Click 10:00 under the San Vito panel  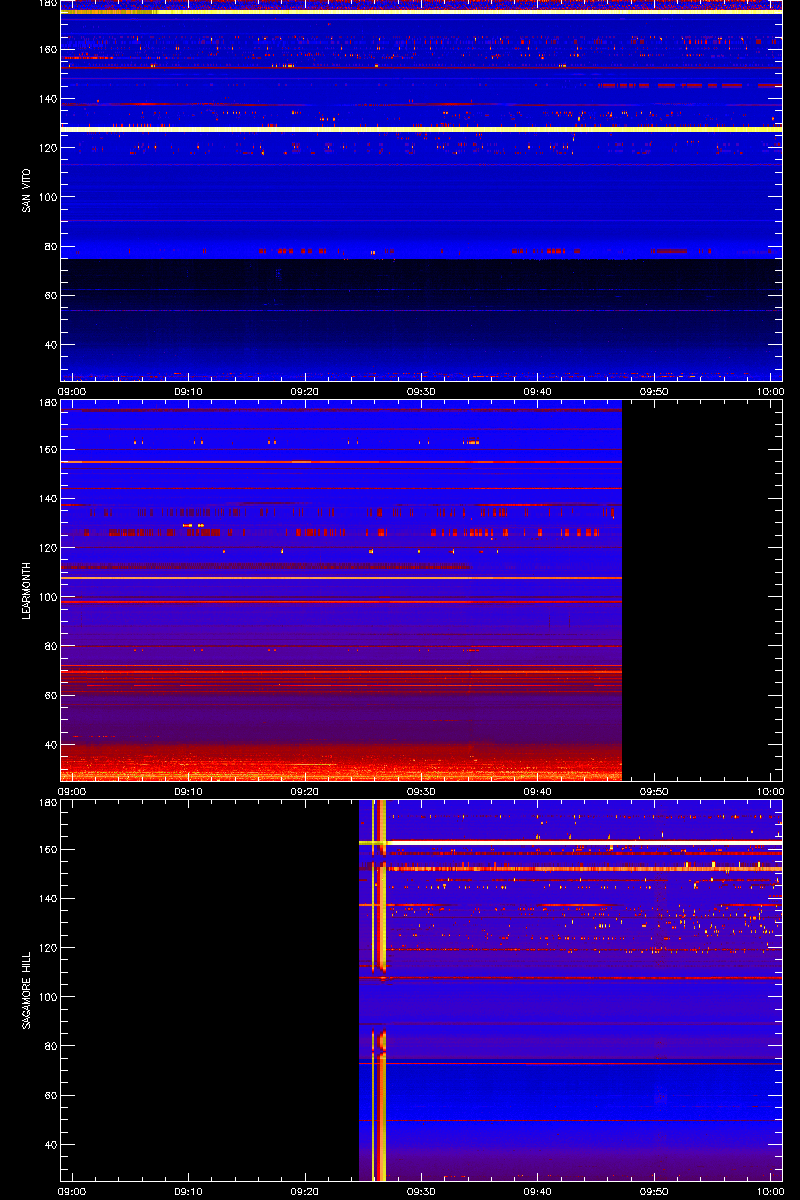(x=770, y=392)
